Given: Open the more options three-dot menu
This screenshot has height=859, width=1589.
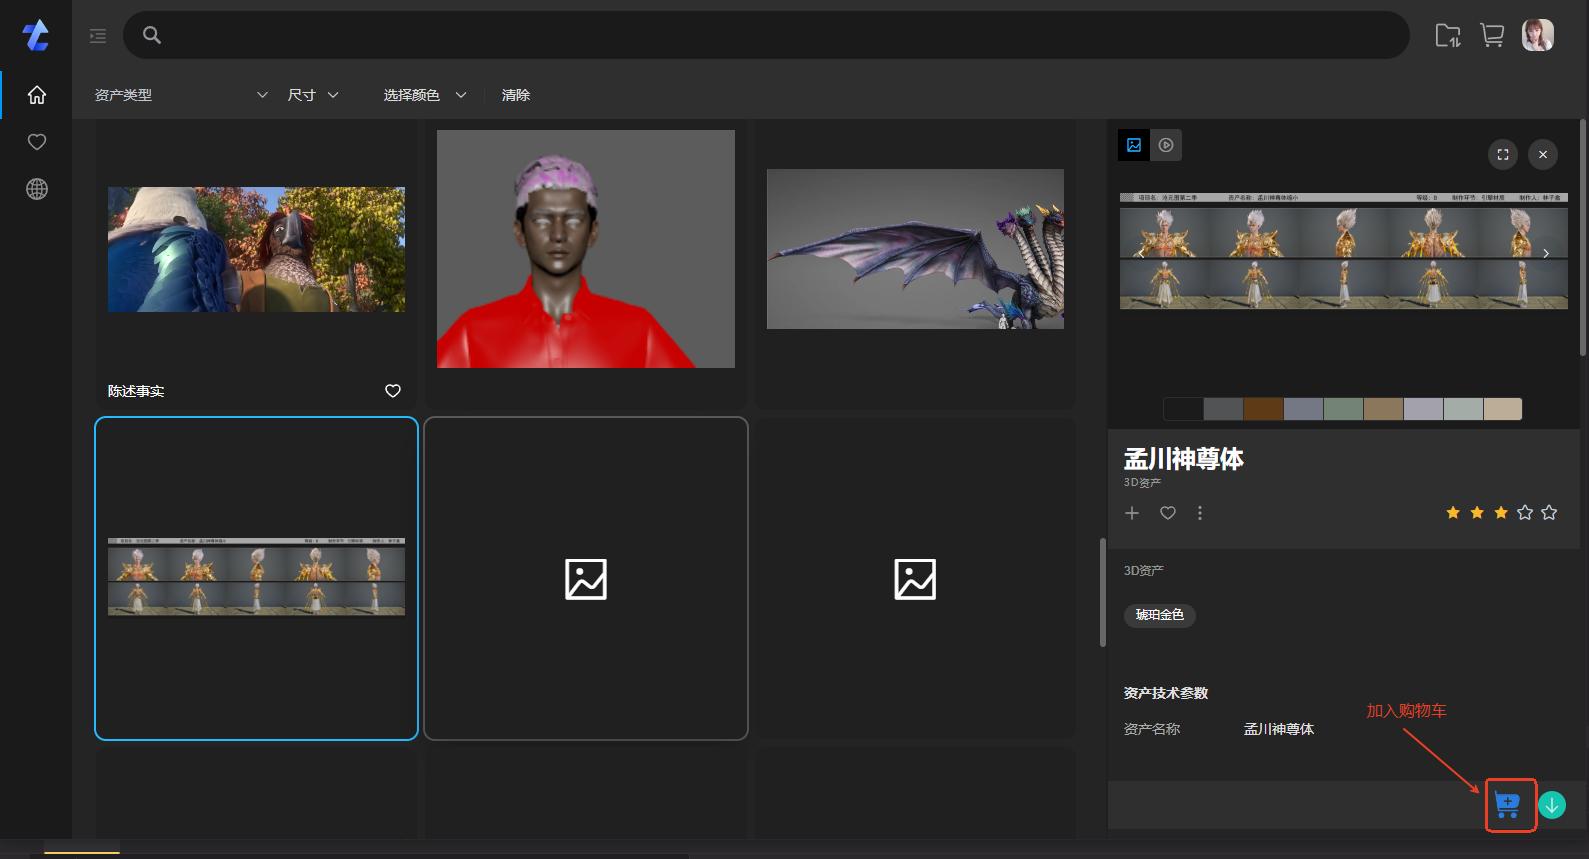Looking at the screenshot, I should point(1199,513).
